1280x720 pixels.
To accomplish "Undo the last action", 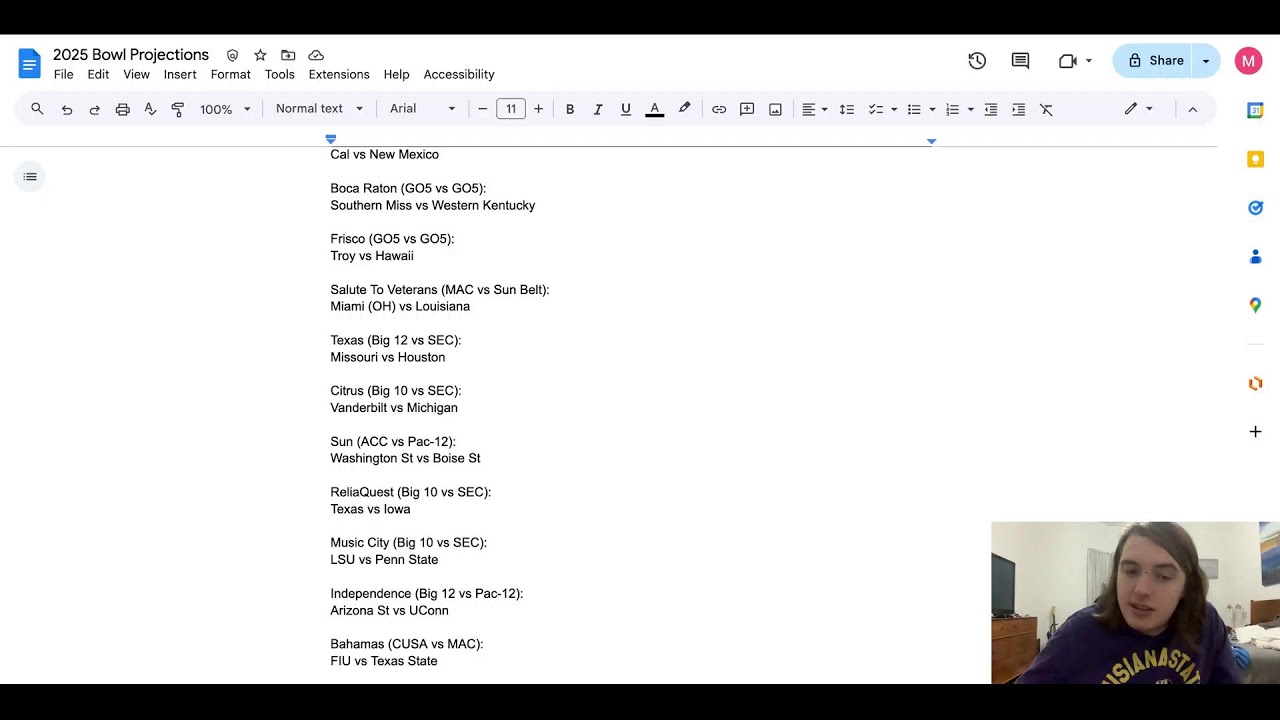I will click(x=67, y=109).
